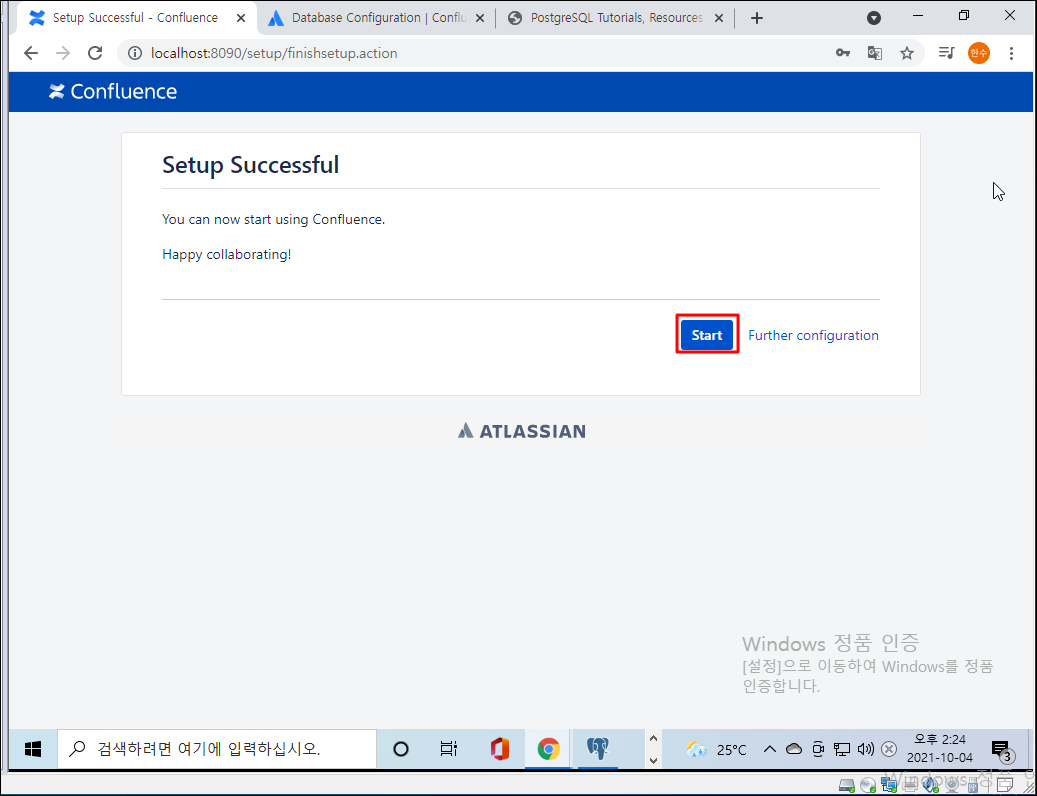The height and width of the screenshot is (796, 1037).
Task: Click the translate page icon
Action: [875, 53]
